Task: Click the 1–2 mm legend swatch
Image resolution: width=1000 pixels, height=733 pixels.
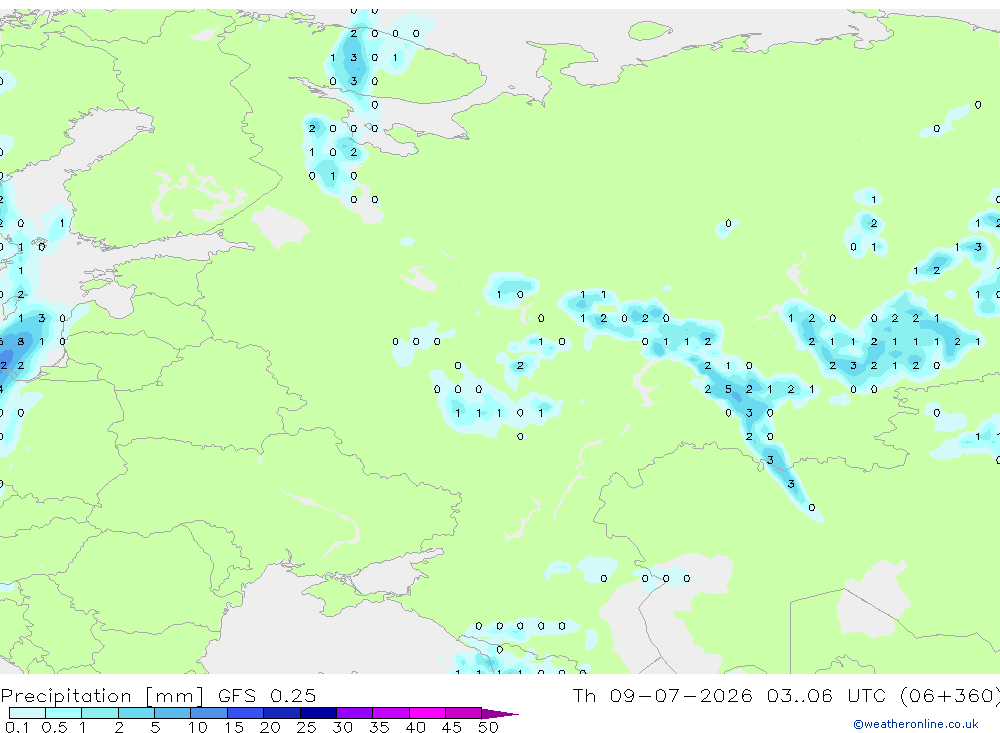Action: coord(100,713)
